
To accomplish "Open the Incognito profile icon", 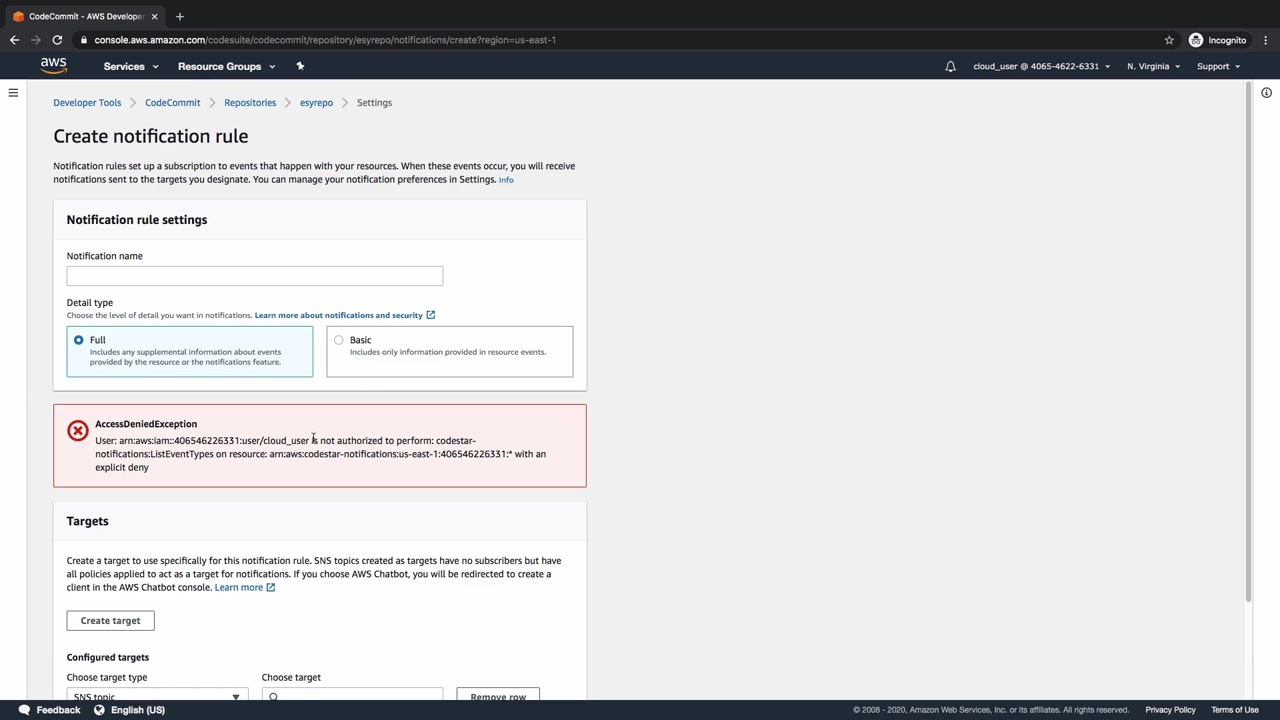I will pyautogui.click(x=1196, y=40).
